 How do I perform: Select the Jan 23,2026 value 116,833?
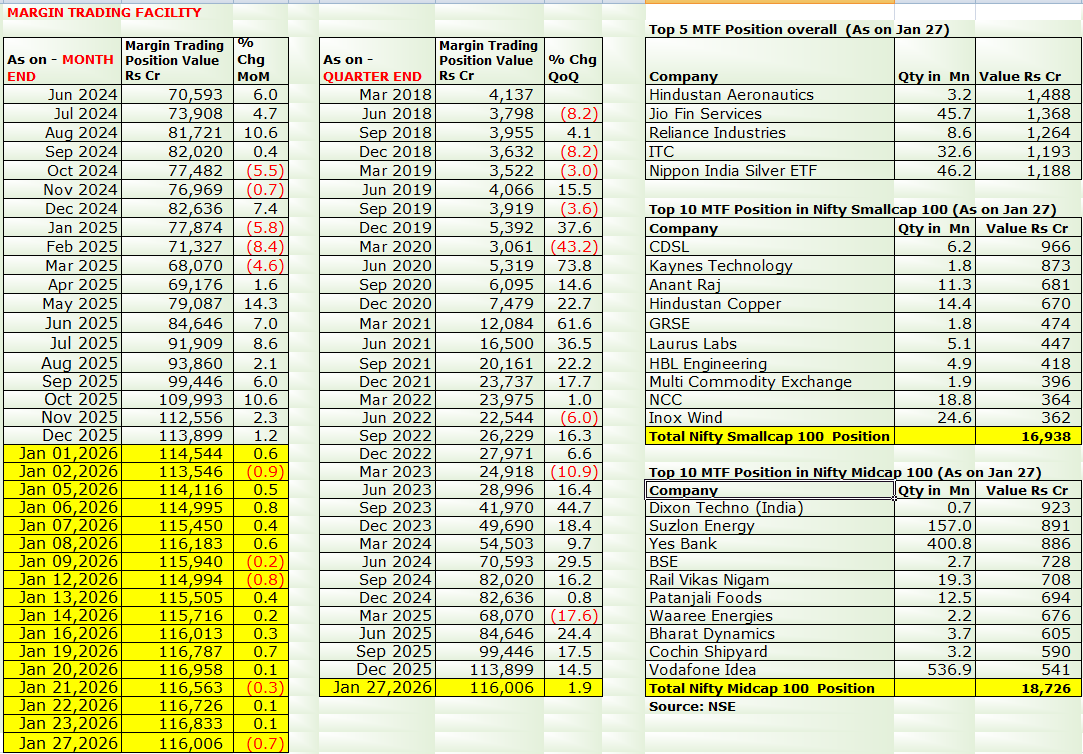[178, 723]
